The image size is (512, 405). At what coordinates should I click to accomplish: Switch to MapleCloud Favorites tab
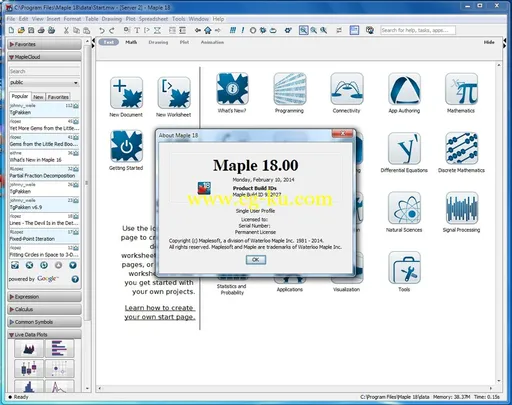[58, 97]
